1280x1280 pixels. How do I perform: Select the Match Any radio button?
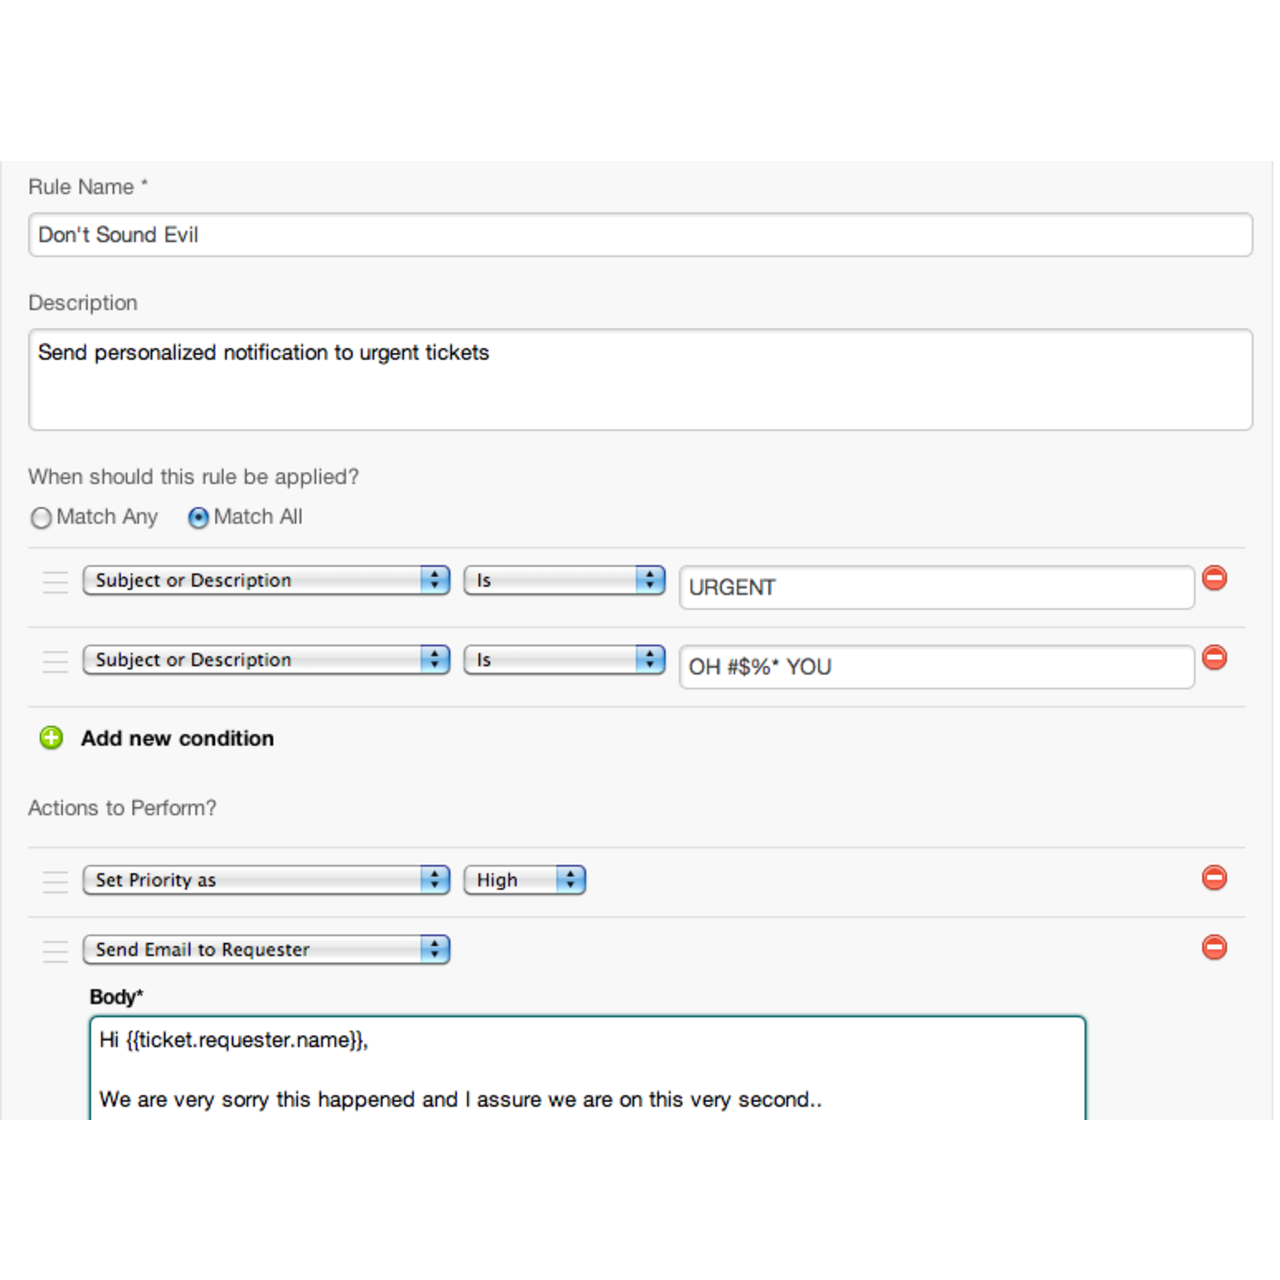click(41, 518)
